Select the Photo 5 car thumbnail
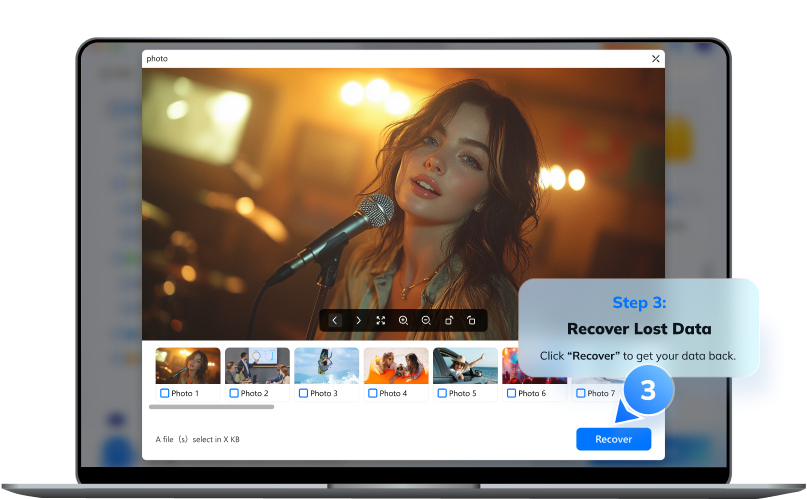Screen dimensions: 807x499 click(x=465, y=366)
